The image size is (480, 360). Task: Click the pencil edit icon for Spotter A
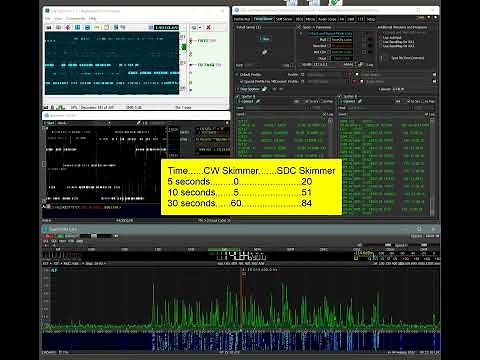pos(258,101)
